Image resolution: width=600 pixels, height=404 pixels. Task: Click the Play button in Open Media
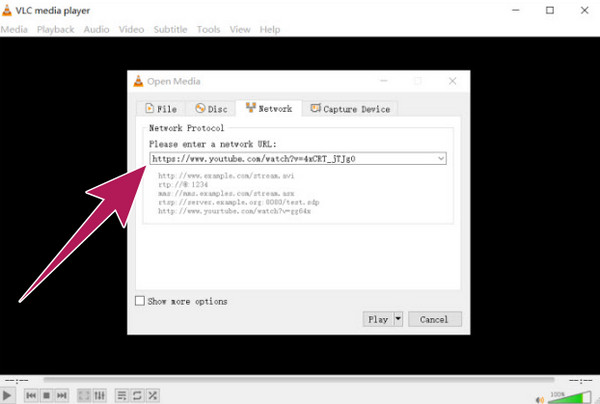(378, 319)
